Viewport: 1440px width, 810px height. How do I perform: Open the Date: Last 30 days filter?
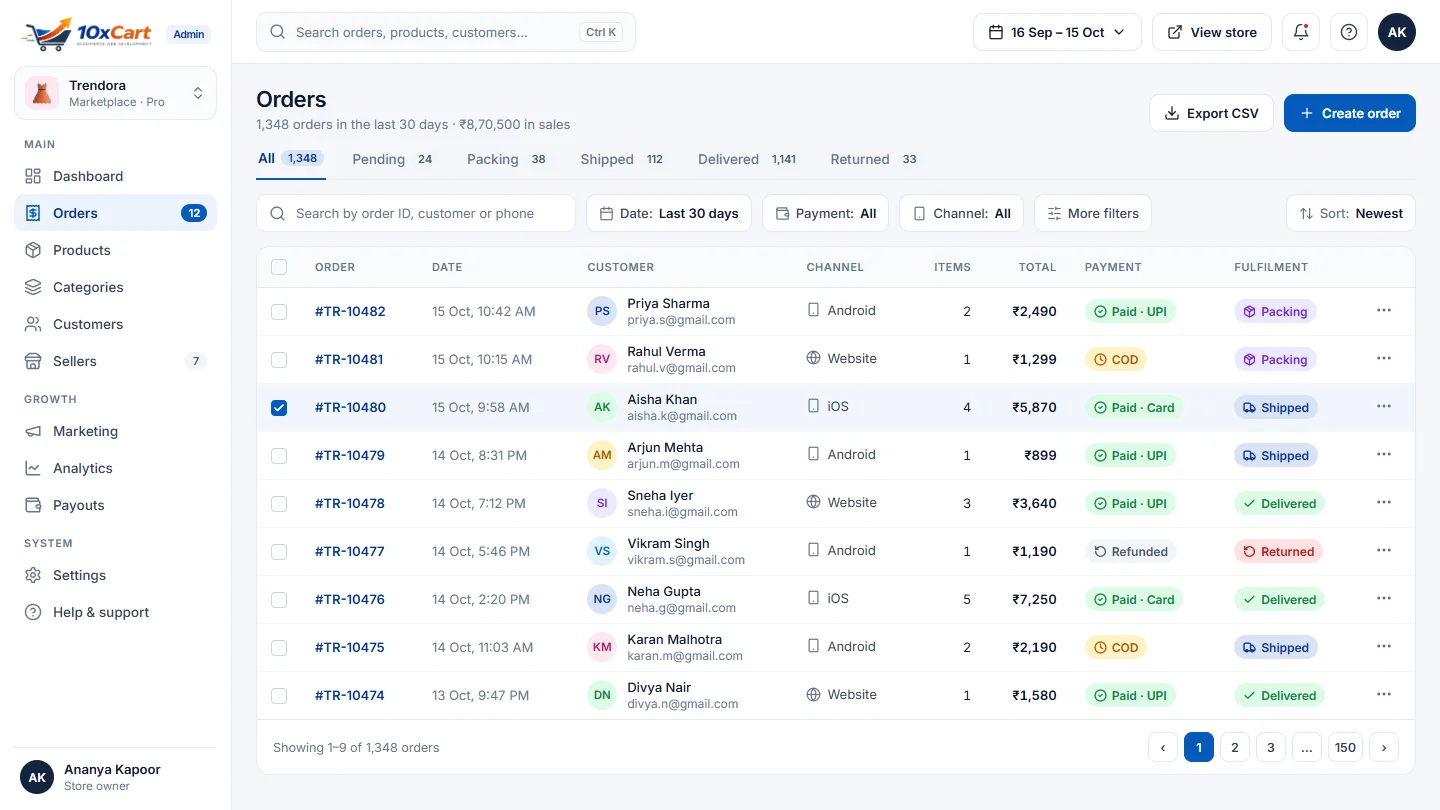pyautogui.click(x=669, y=213)
